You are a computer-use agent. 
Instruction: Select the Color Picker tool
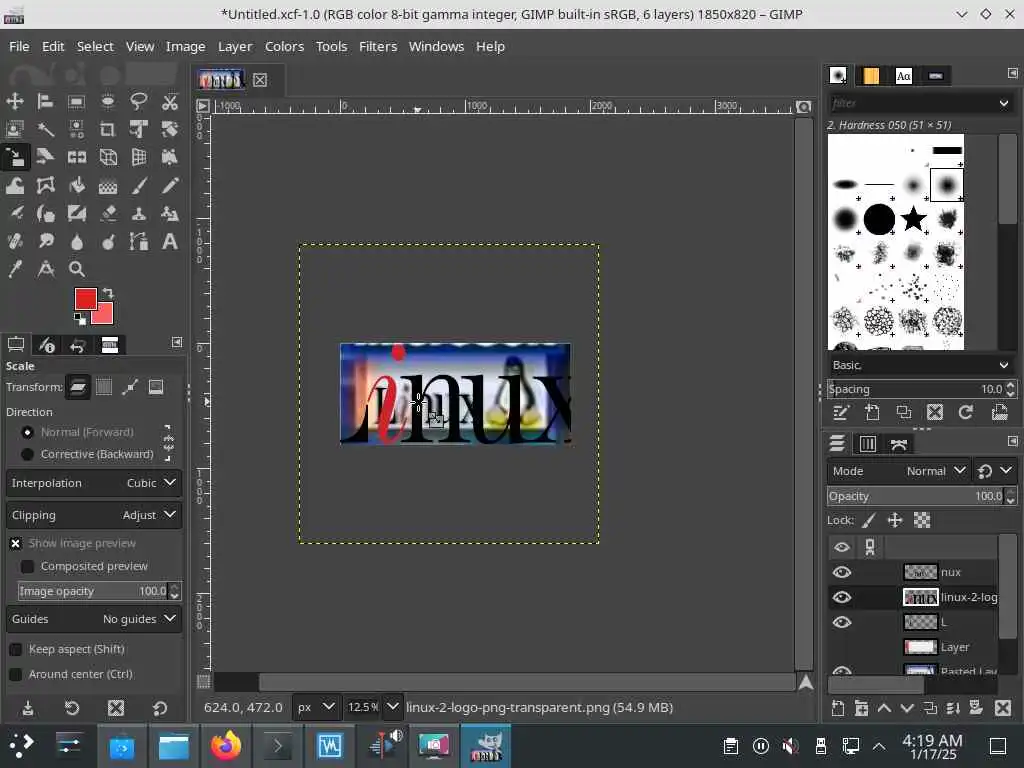coord(15,269)
